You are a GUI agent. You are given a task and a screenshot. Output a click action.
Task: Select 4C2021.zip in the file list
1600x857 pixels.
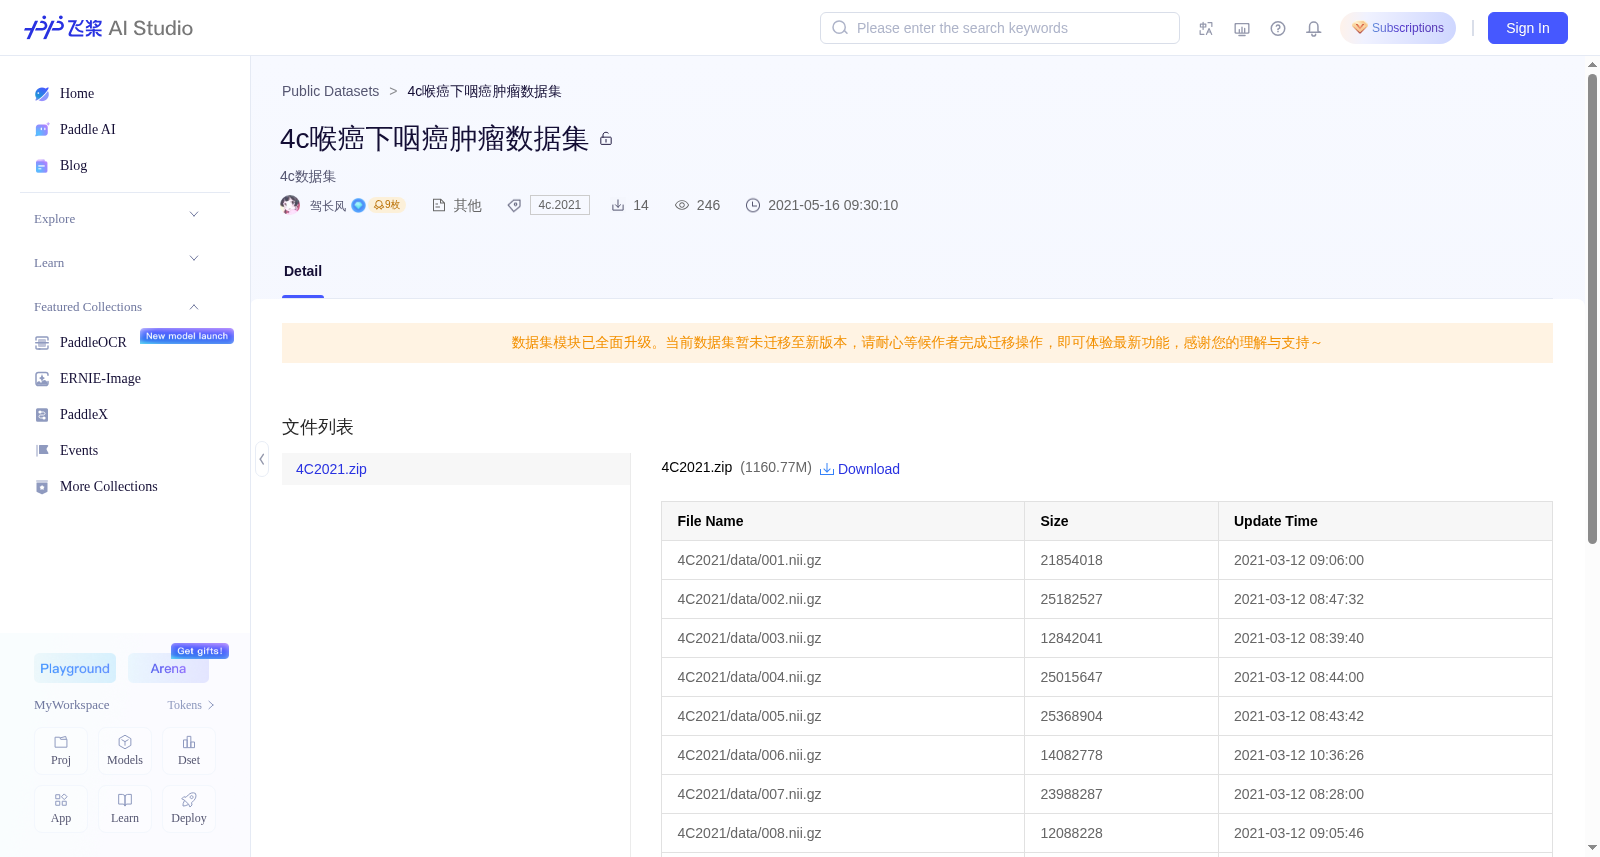(456, 469)
